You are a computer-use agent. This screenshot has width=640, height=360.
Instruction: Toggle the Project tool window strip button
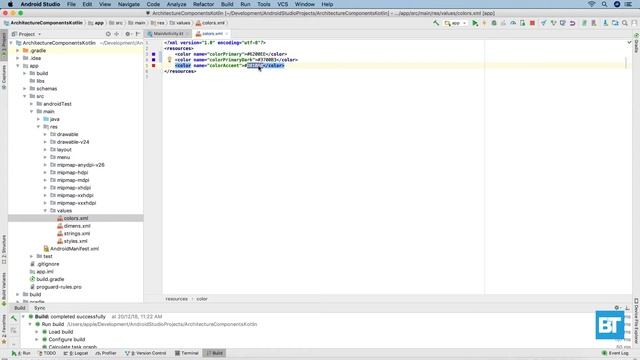[x=4, y=45]
